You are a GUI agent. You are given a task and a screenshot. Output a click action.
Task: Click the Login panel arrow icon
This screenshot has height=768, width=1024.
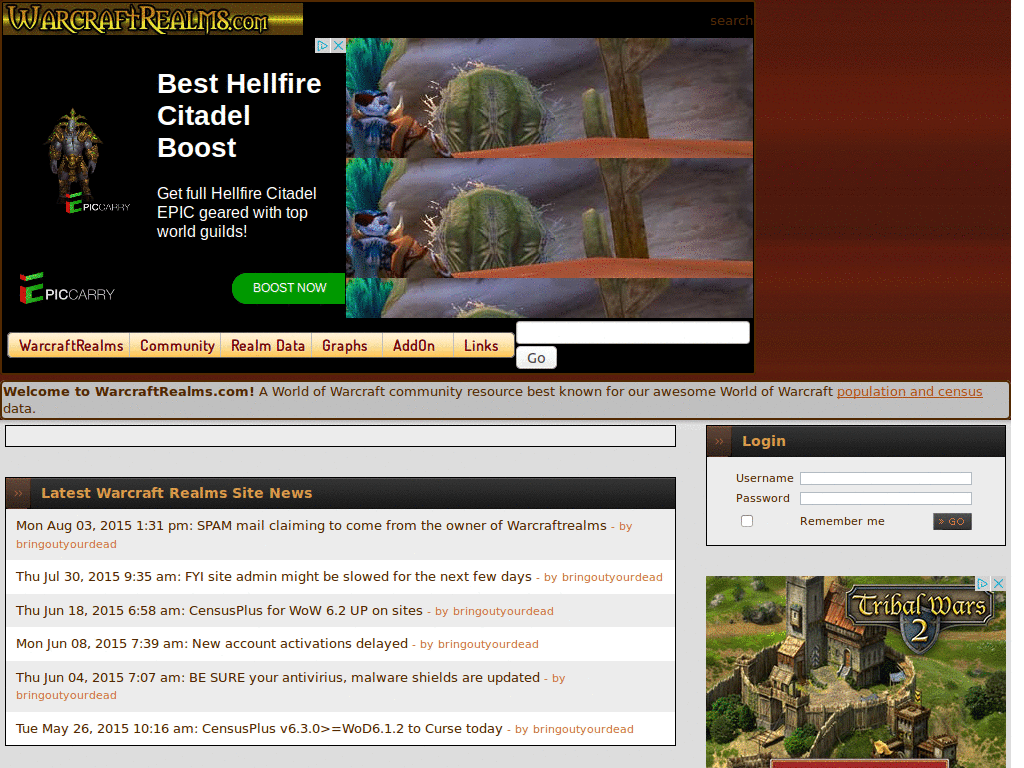click(x=719, y=441)
